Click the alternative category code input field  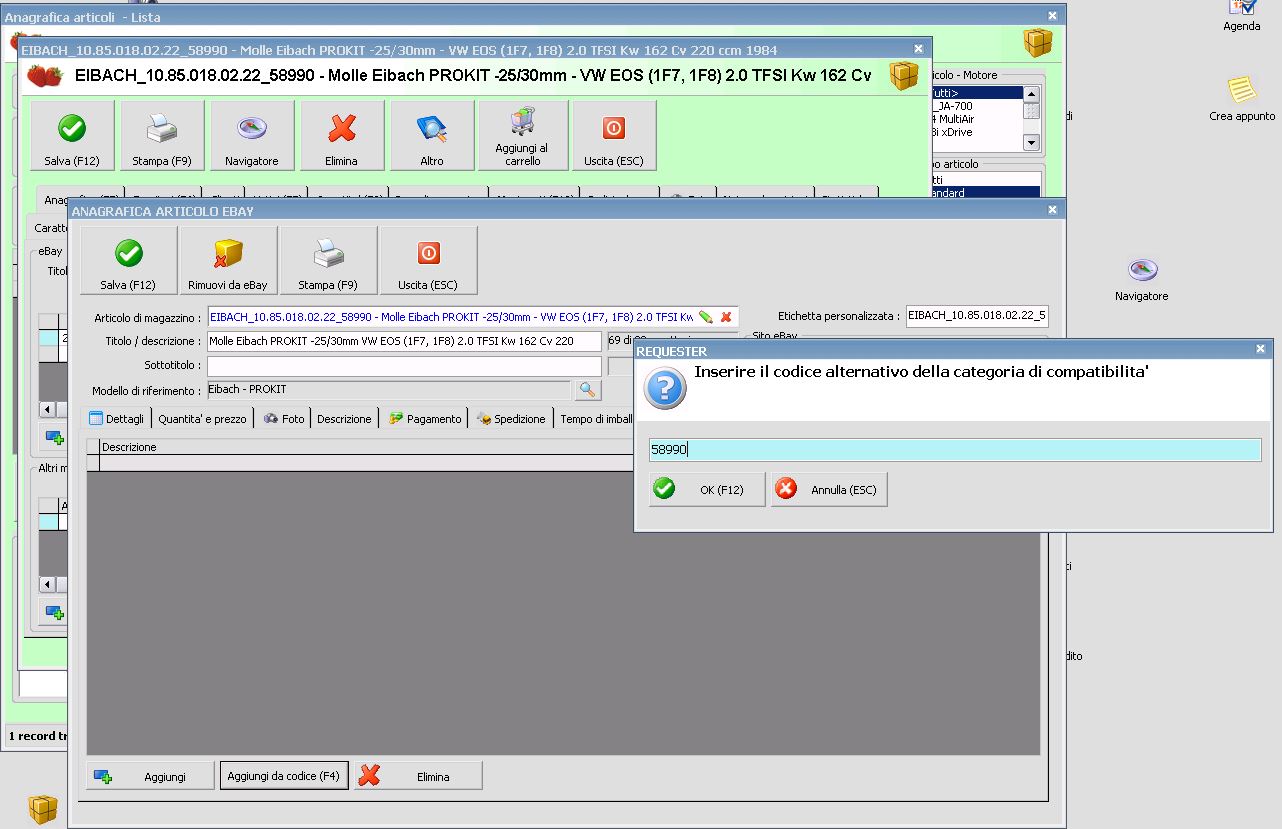click(x=955, y=450)
